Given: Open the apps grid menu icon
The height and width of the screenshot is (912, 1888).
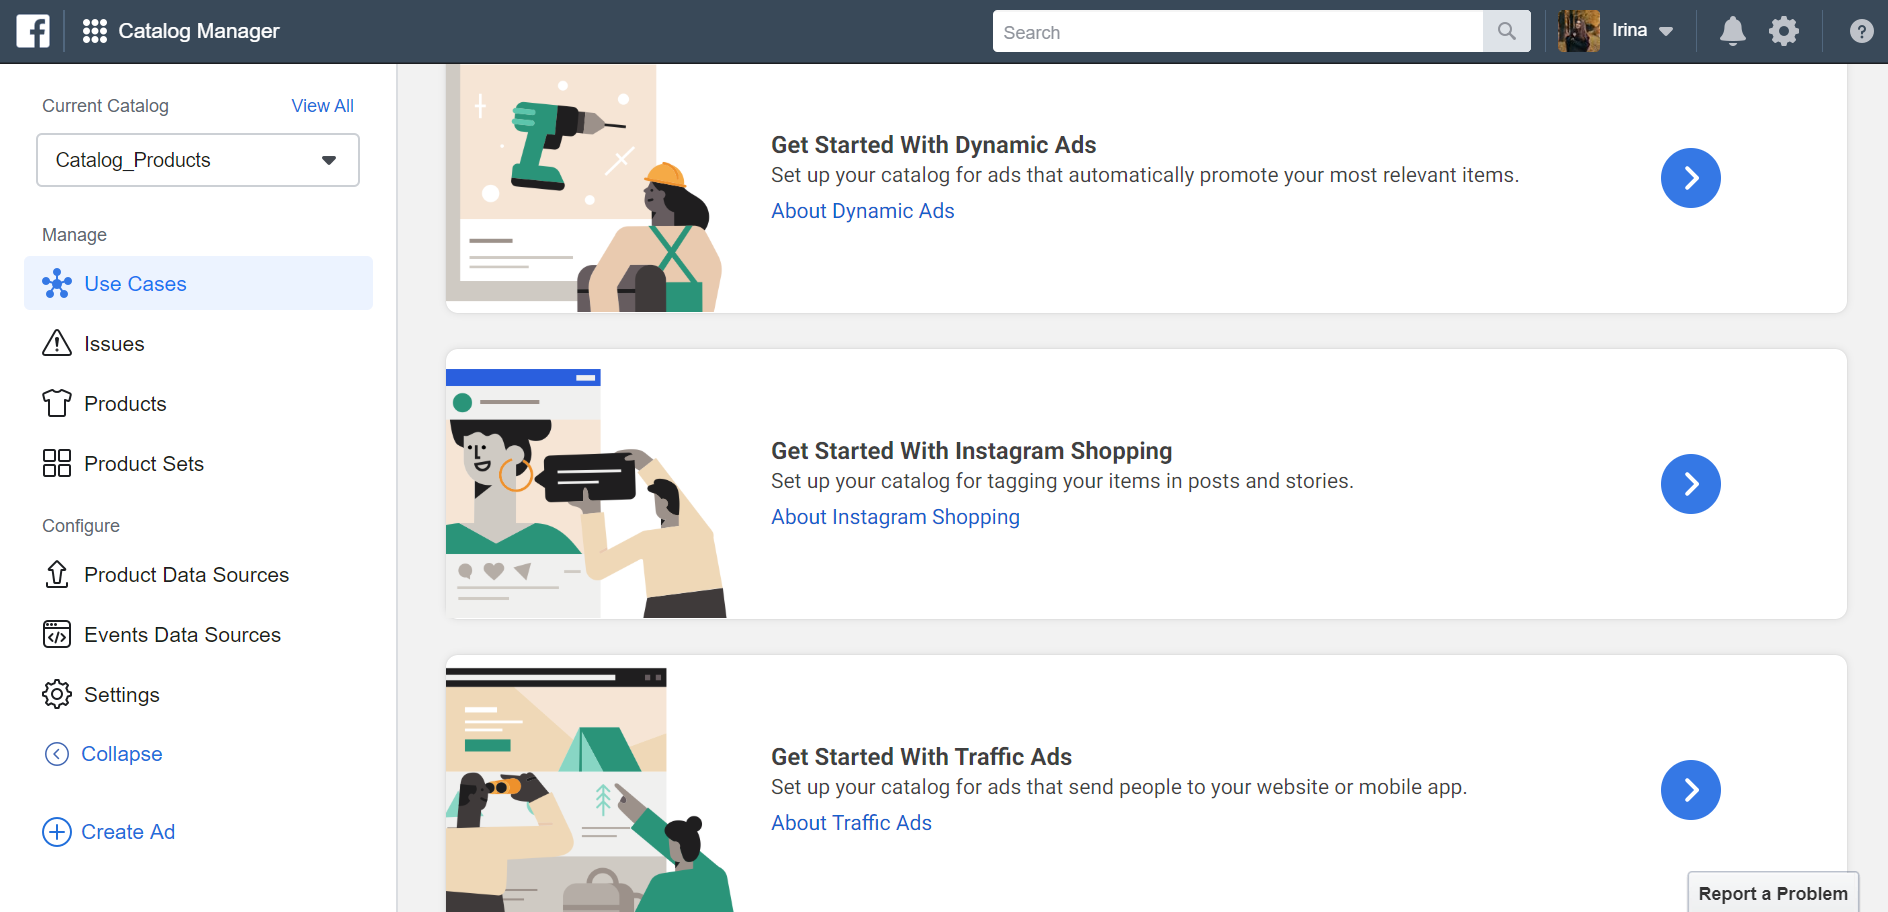Looking at the screenshot, I should 94,31.
